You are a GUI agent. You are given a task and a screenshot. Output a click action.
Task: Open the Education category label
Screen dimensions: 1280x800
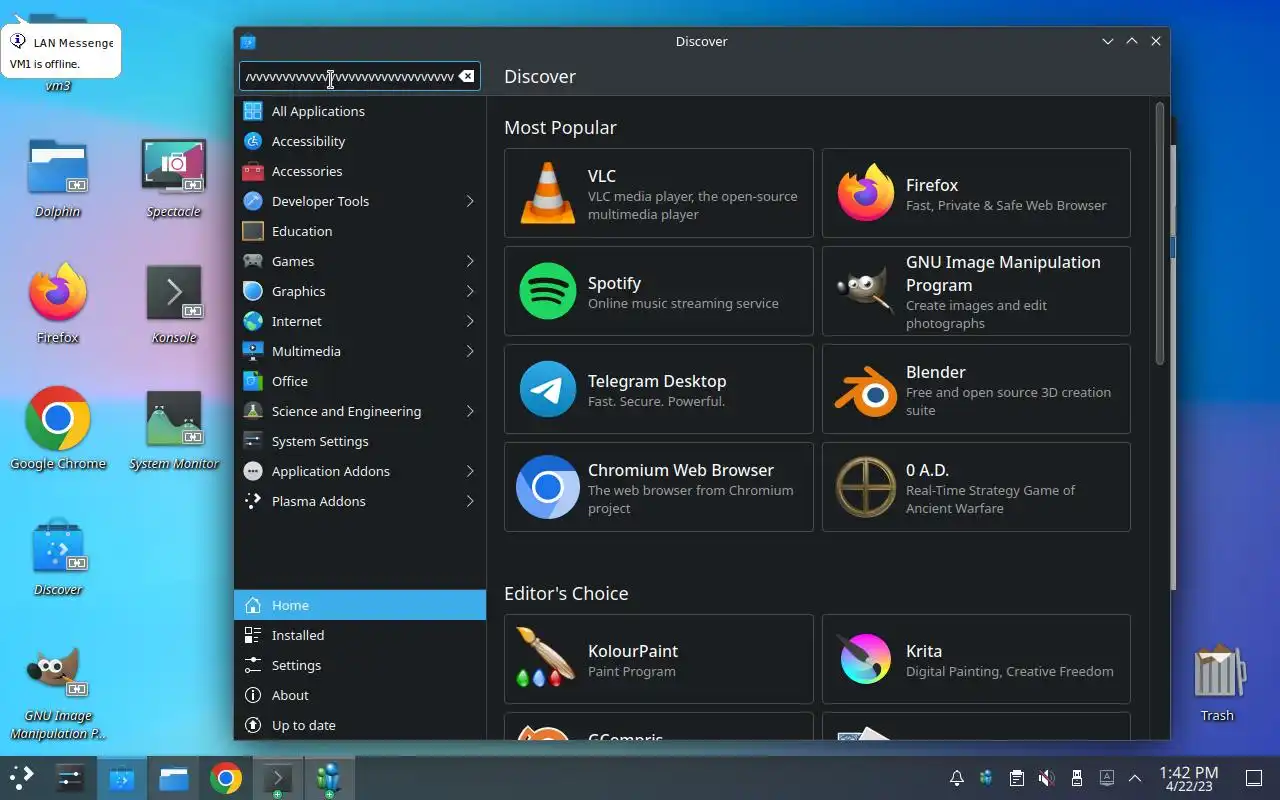click(302, 231)
